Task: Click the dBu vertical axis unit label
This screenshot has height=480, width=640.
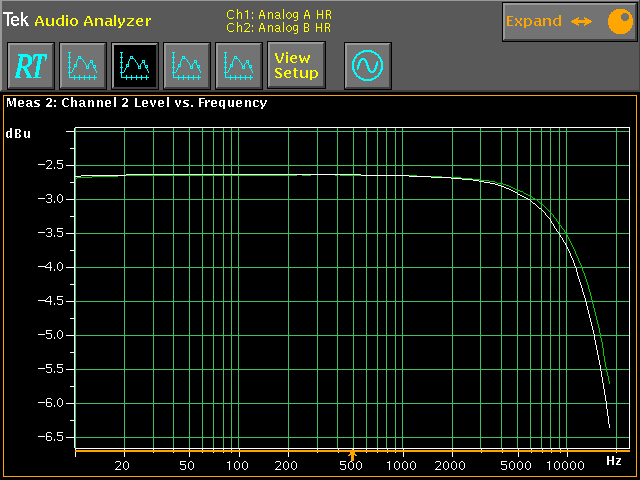Action: click(x=18, y=133)
